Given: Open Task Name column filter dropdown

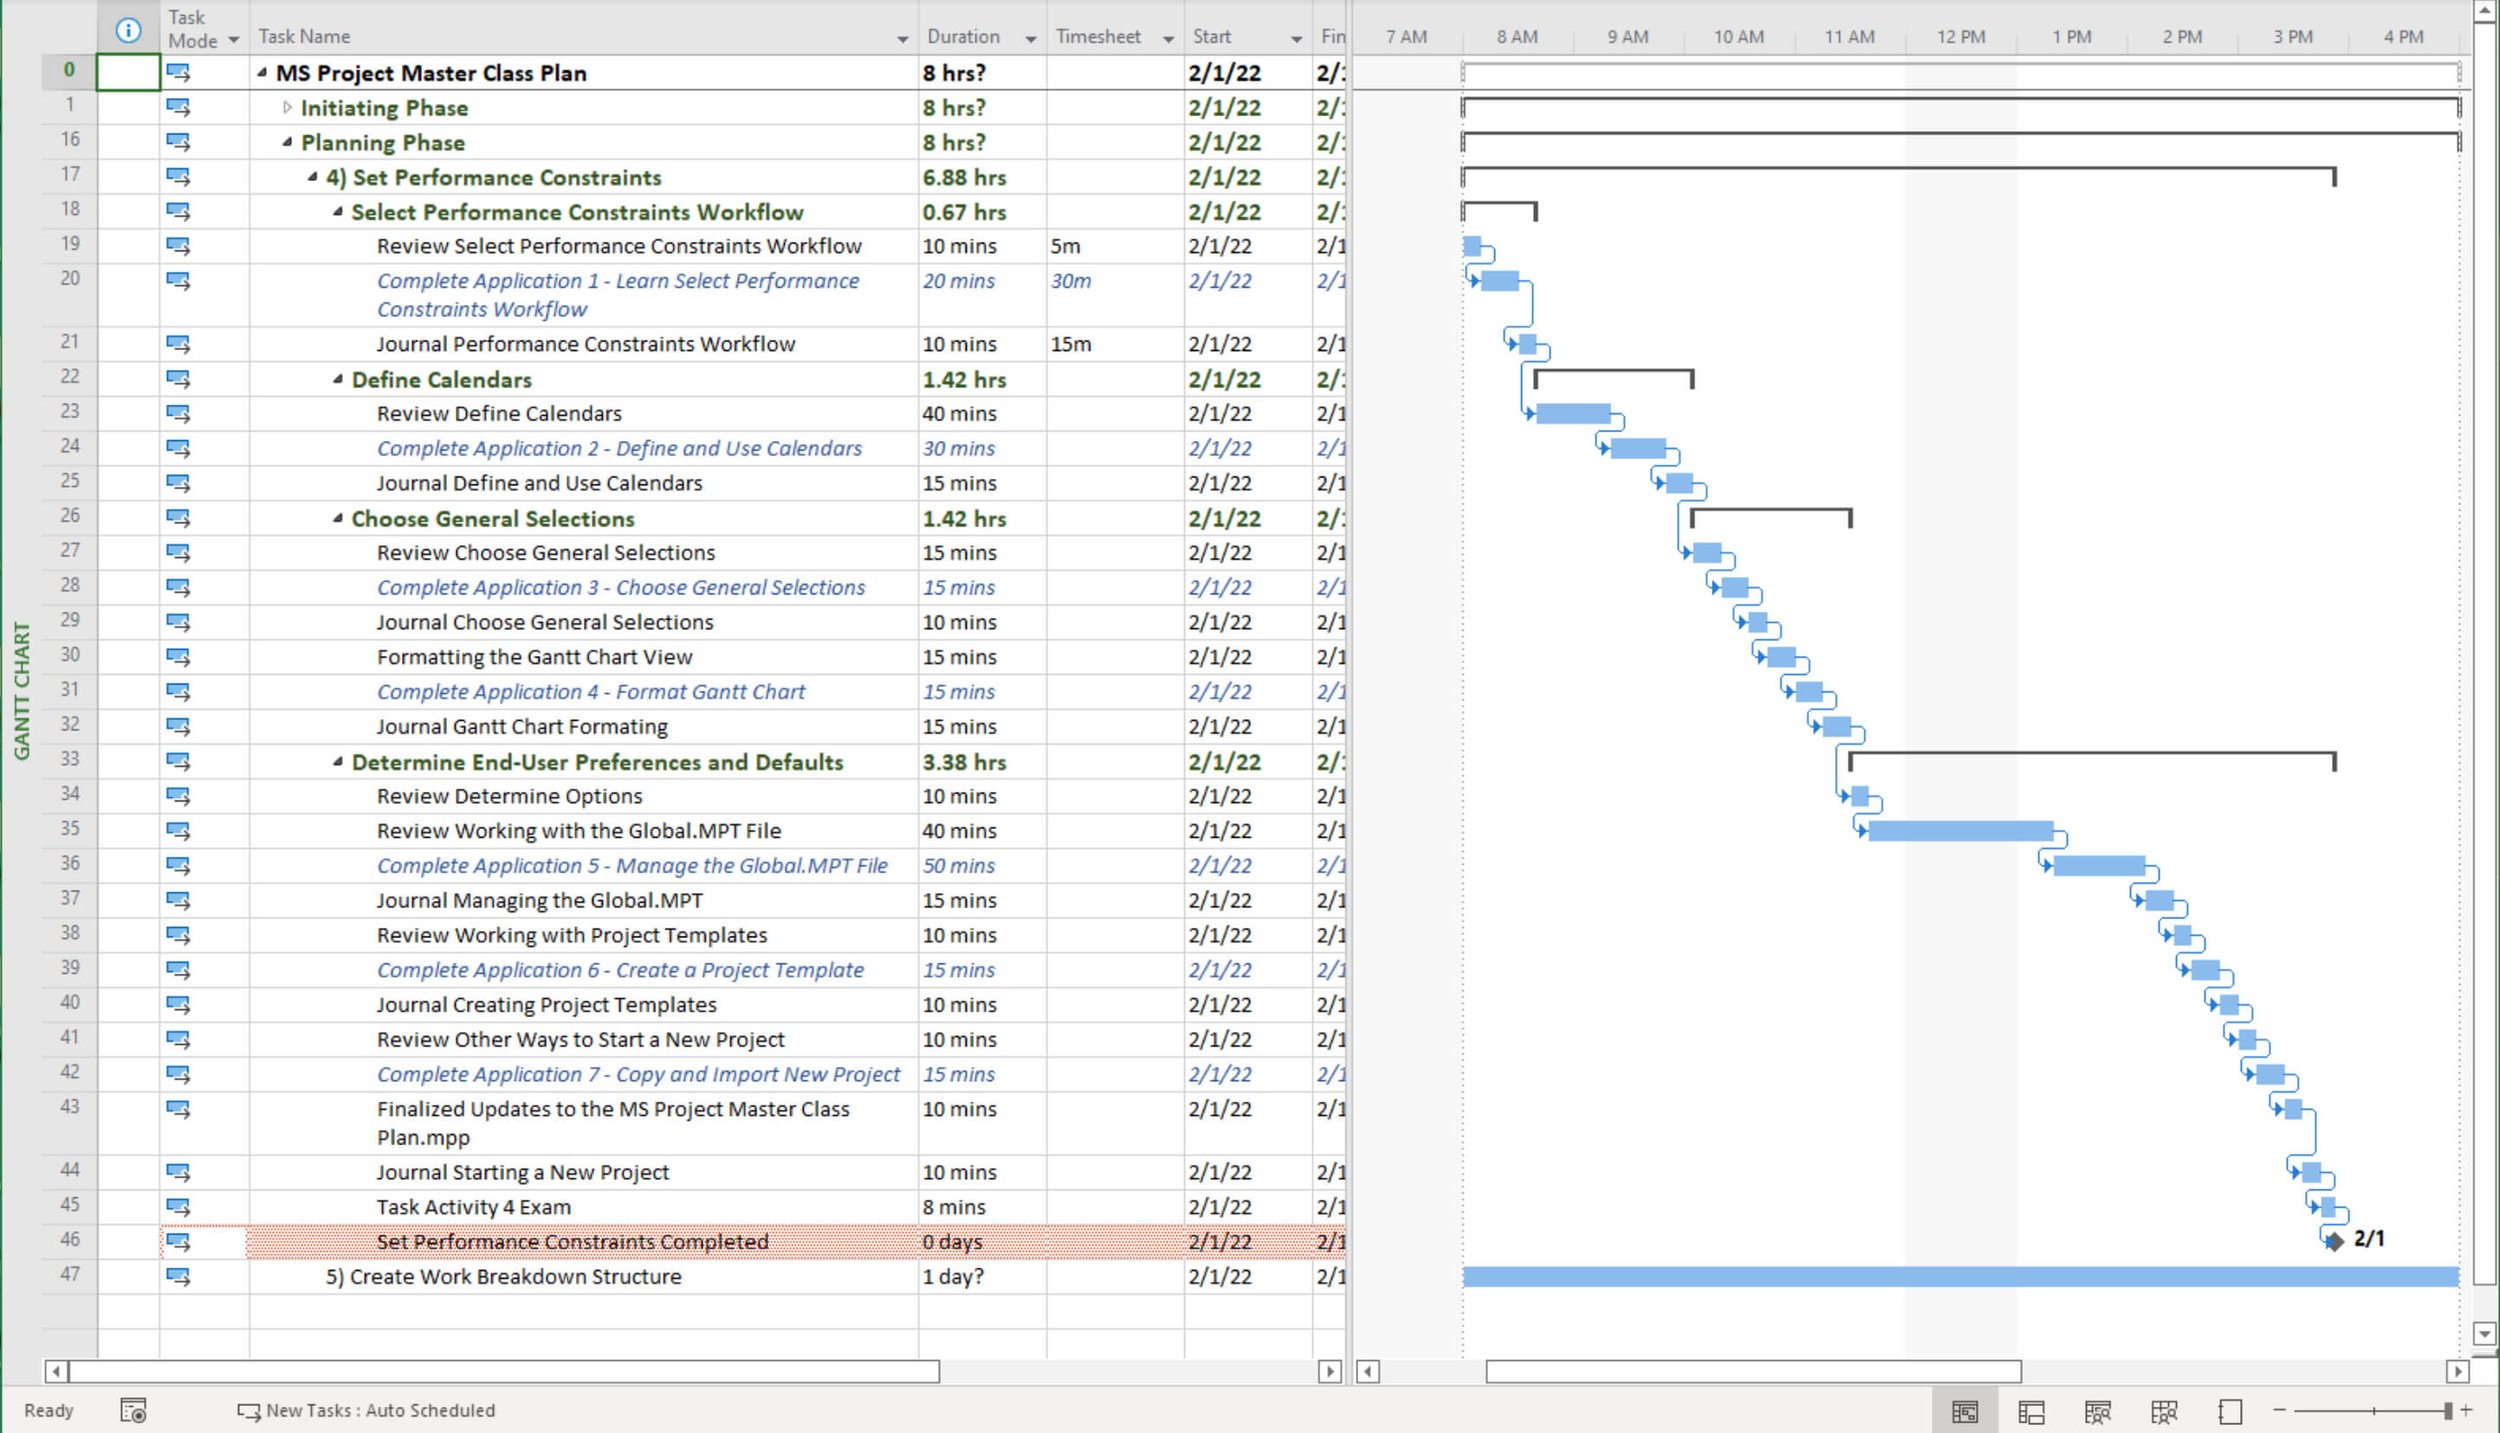Looking at the screenshot, I should click(x=902, y=39).
